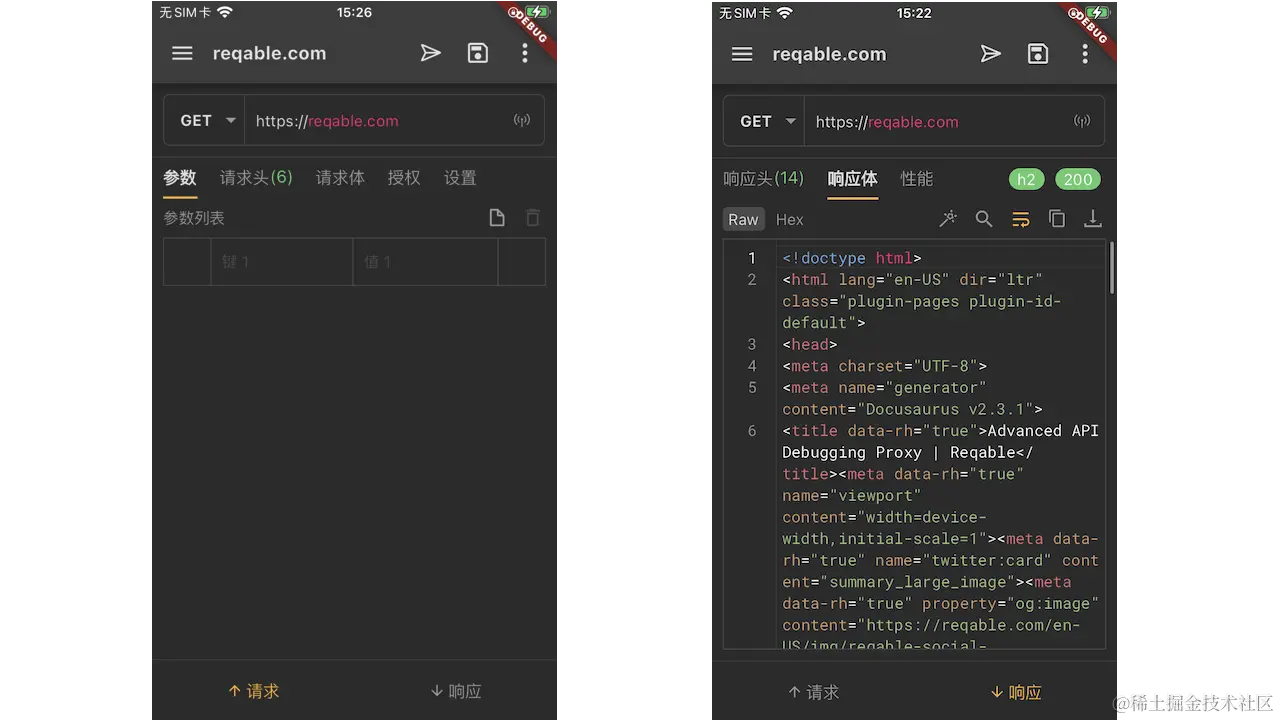Click the 键 1 key input cell

pyautogui.click(x=282, y=262)
